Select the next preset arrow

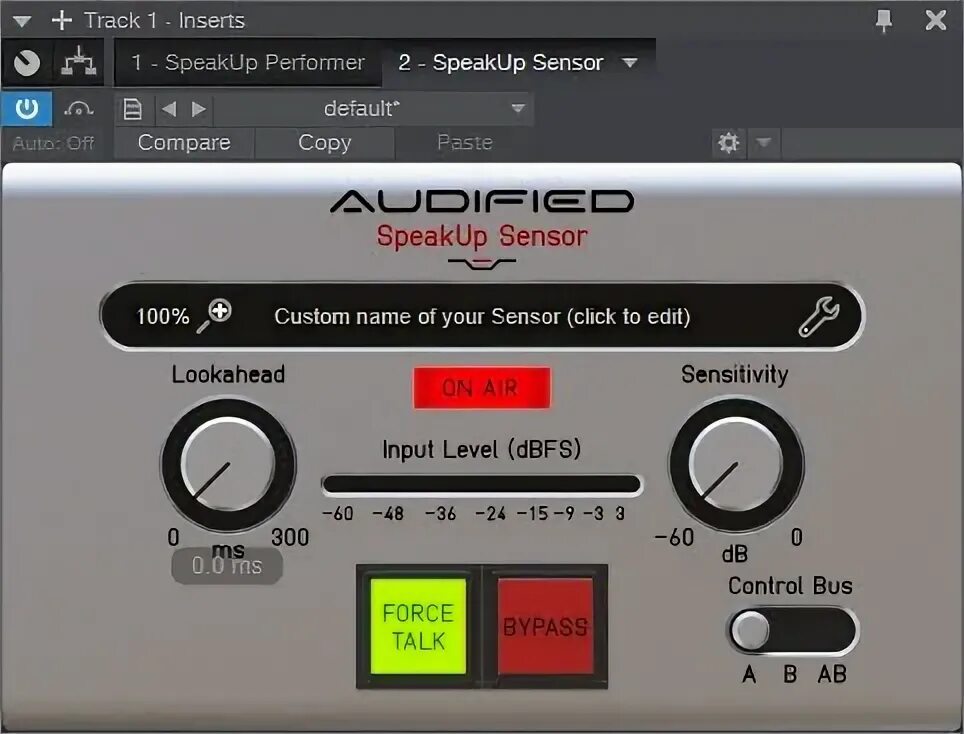(x=198, y=109)
